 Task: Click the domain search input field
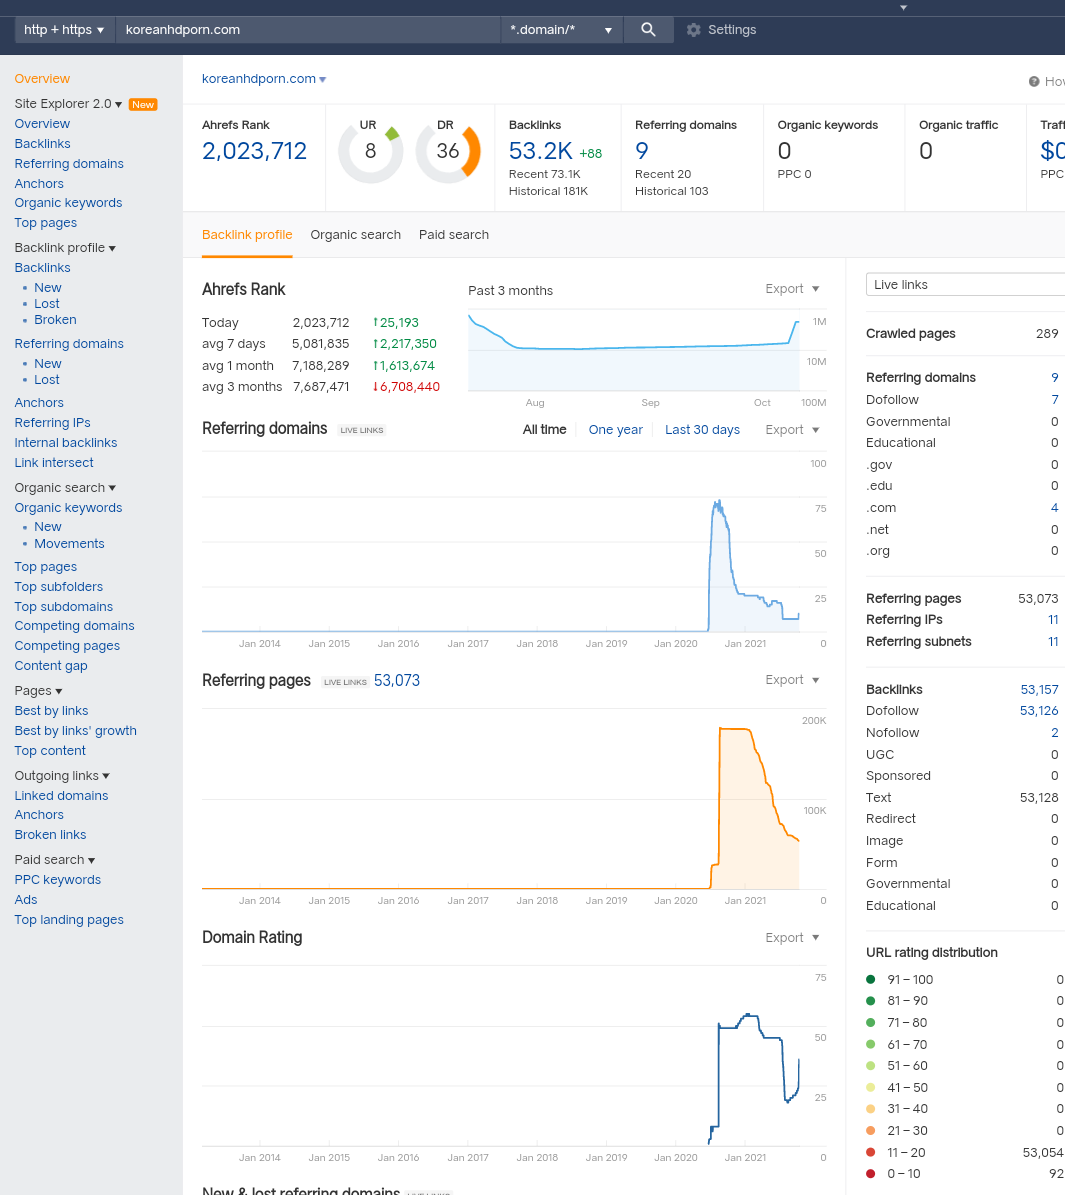click(308, 30)
